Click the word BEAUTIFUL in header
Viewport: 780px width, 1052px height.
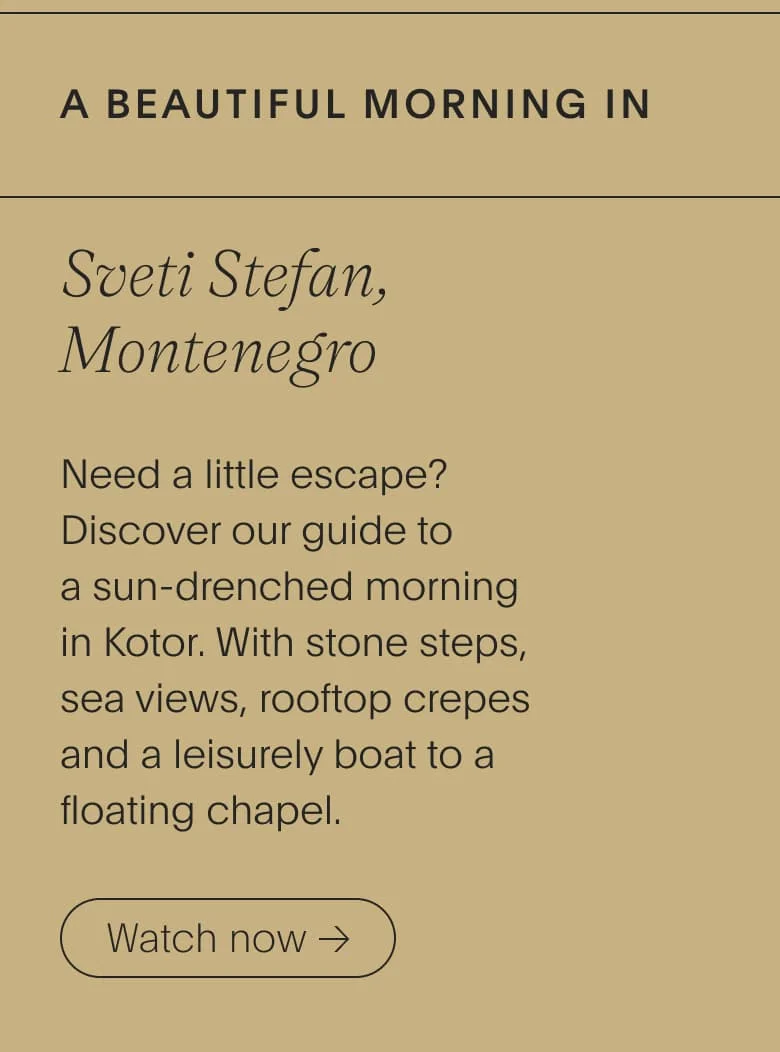[227, 105]
